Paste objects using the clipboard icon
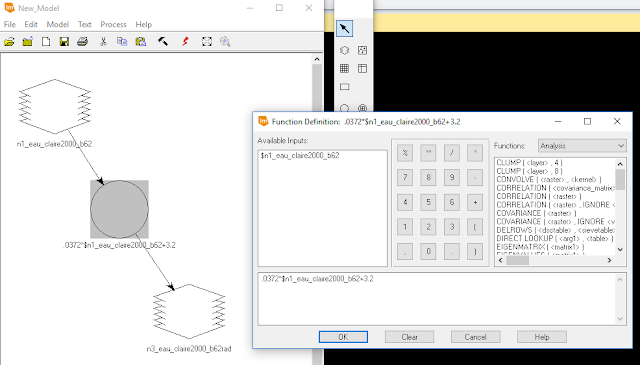 click(x=141, y=42)
